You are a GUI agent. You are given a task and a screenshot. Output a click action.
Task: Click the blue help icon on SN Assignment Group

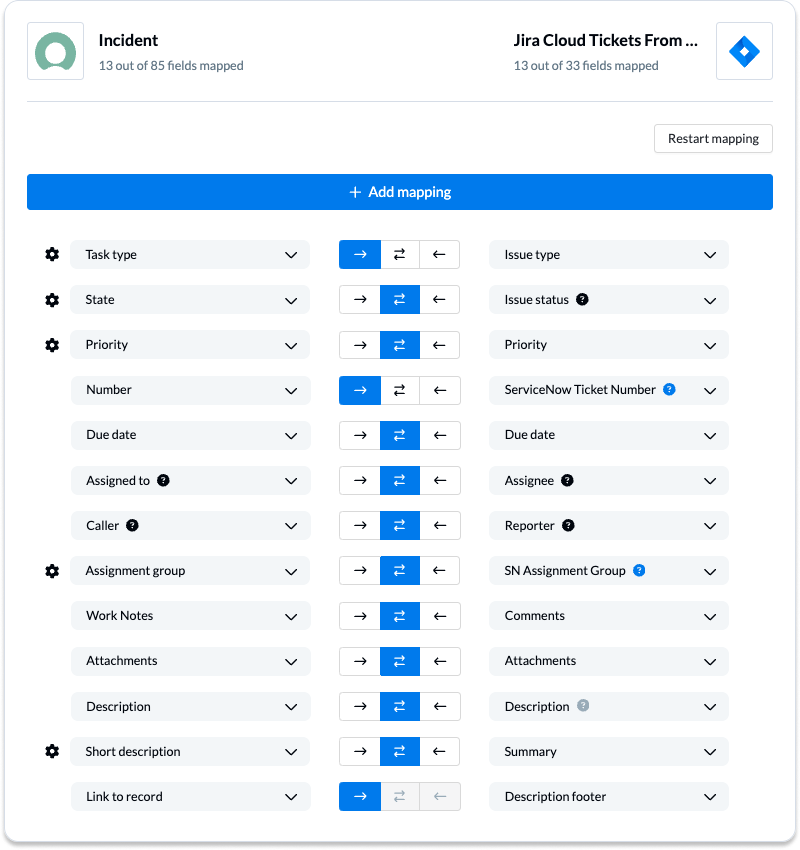[x=639, y=570]
